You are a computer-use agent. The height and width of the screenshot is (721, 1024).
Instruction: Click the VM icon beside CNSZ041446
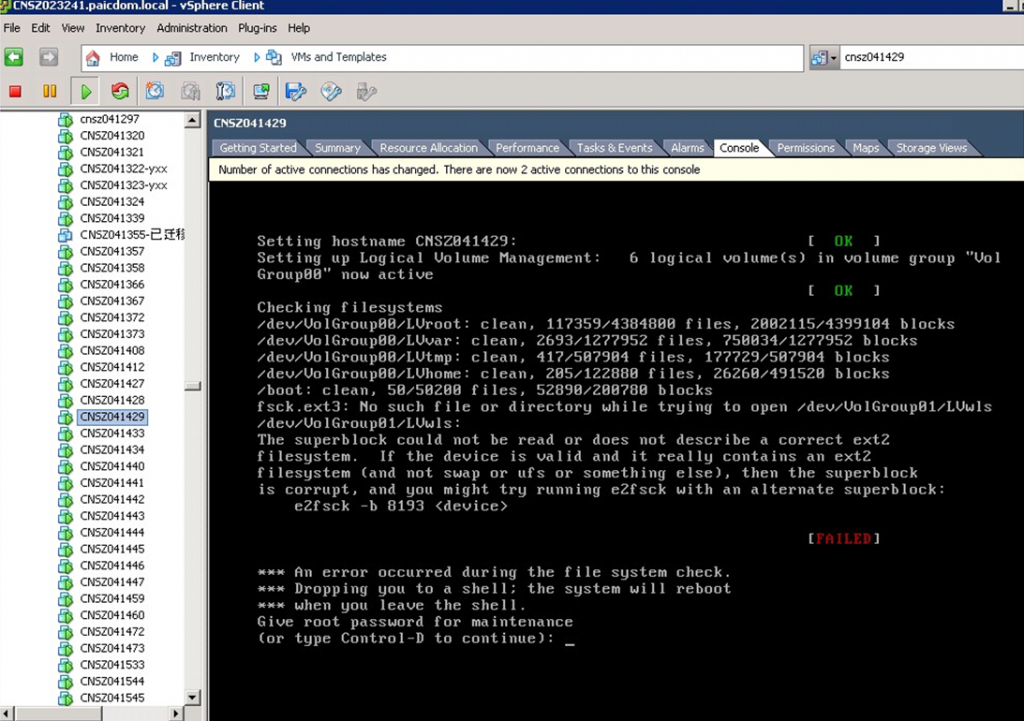pos(65,566)
